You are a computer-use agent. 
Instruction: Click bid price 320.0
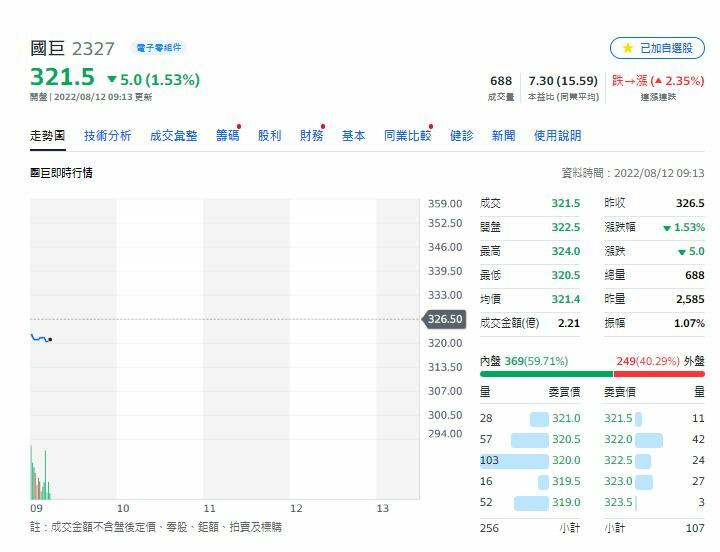(x=566, y=460)
